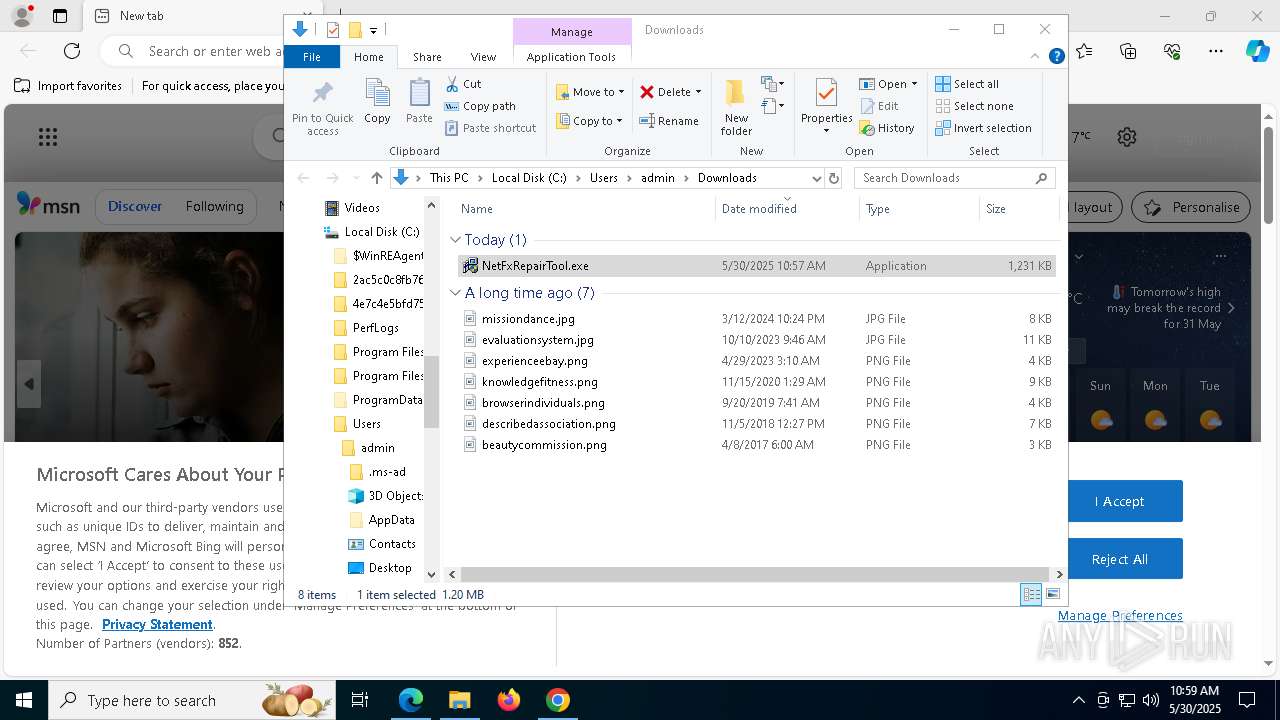This screenshot has width=1280, height=720.
Task: Open the Application Tools tab
Action: [571, 57]
